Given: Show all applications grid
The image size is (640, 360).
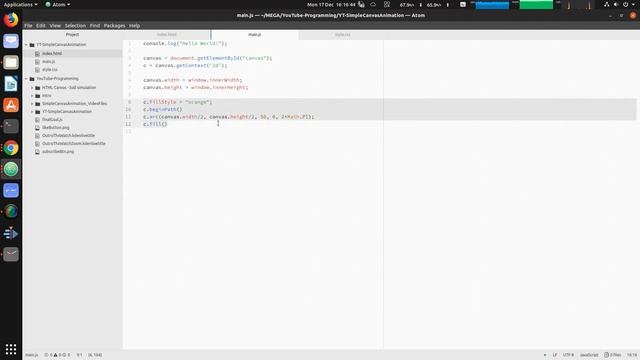Looking at the screenshot, I should coord(11,349).
